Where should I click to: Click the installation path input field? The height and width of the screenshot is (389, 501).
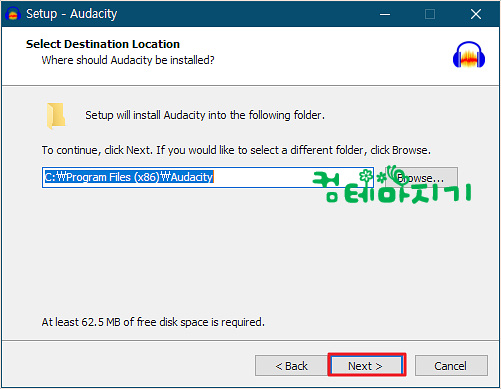(x=208, y=177)
